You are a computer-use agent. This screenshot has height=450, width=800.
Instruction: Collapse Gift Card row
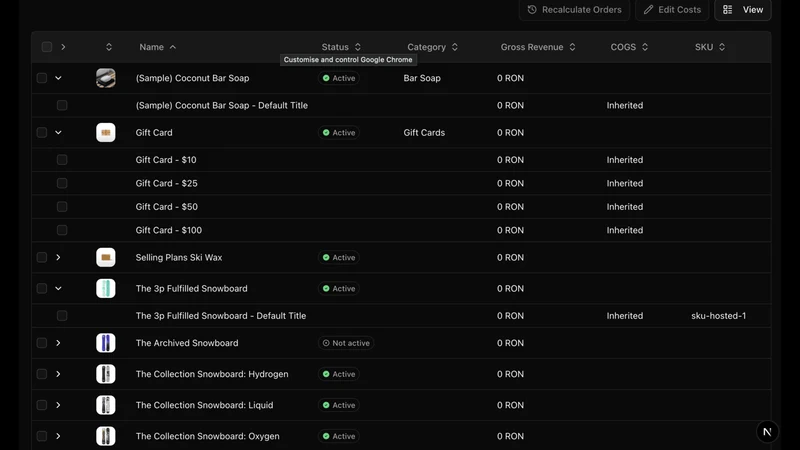click(58, 133)
